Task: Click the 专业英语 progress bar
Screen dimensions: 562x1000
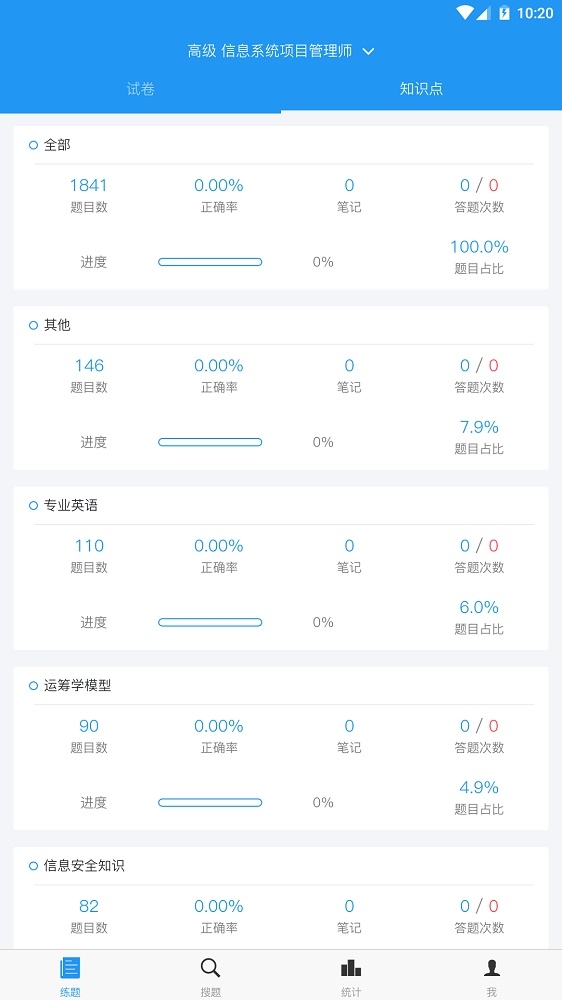Action: pyautogui.click(x=210, y=622)
